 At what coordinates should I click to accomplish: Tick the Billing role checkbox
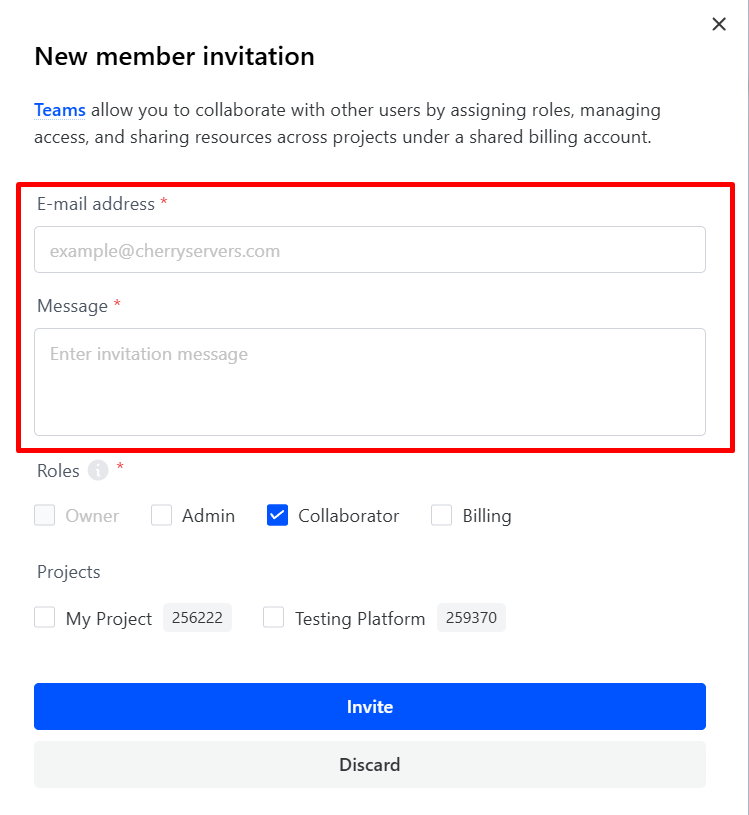click(442, 516)
